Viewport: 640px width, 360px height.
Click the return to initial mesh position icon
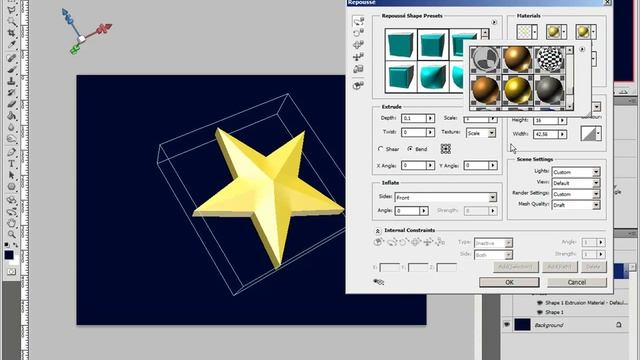pyautogui.click(x=358, y=85)
